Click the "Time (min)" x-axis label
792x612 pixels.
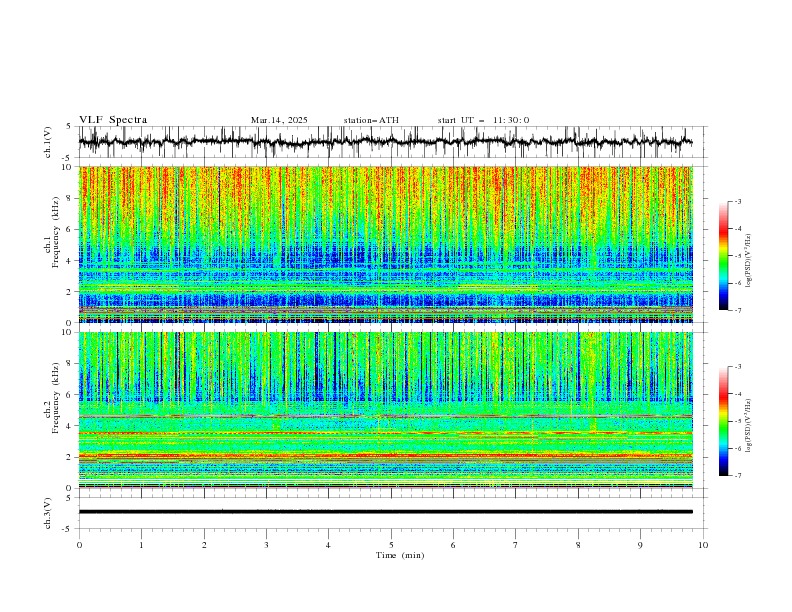pos(400,555)
